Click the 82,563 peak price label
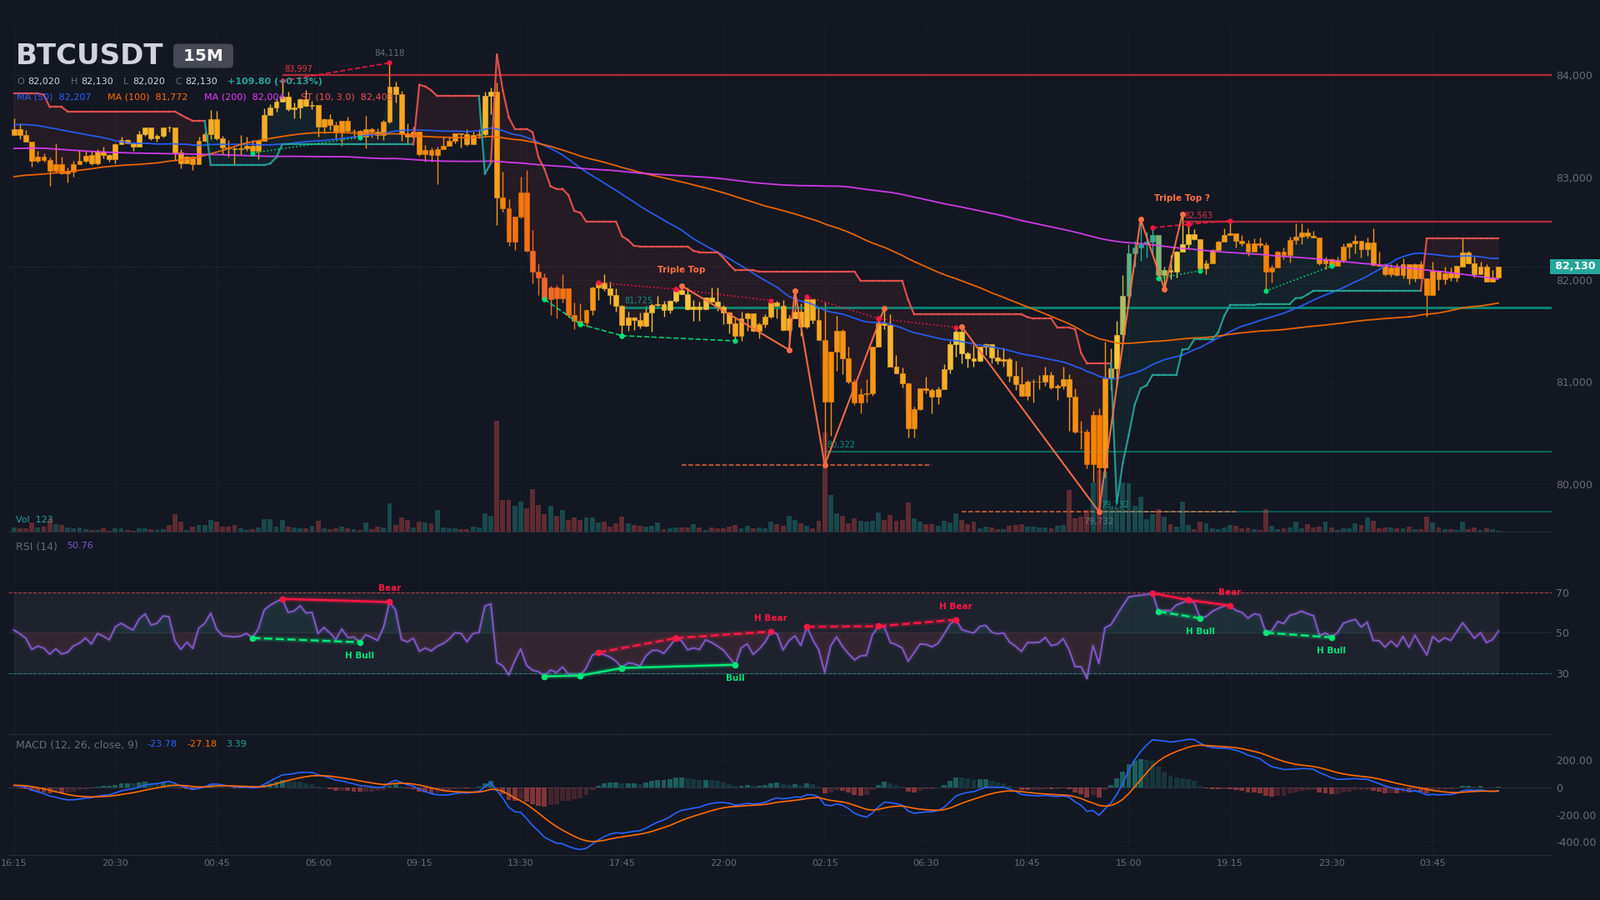This screenshot has height=900, width=1600. click(1198, 215)
